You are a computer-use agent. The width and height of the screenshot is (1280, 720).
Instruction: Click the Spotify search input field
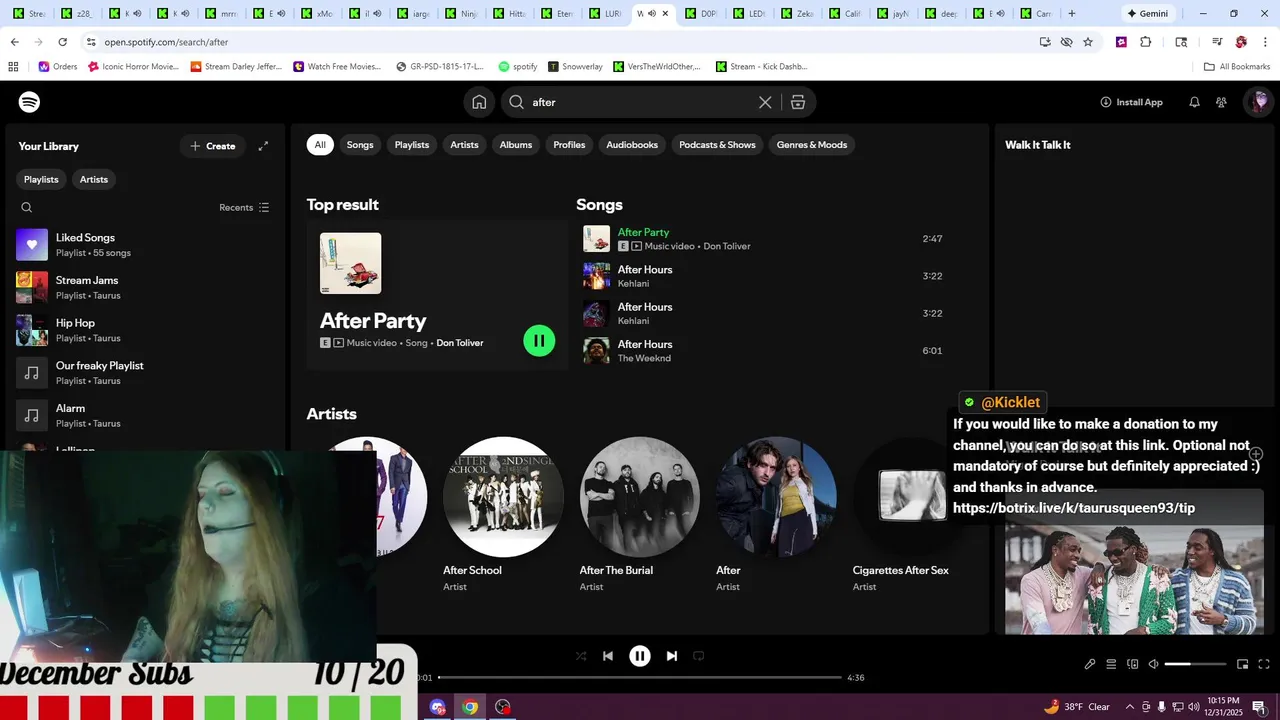point(640,102)
